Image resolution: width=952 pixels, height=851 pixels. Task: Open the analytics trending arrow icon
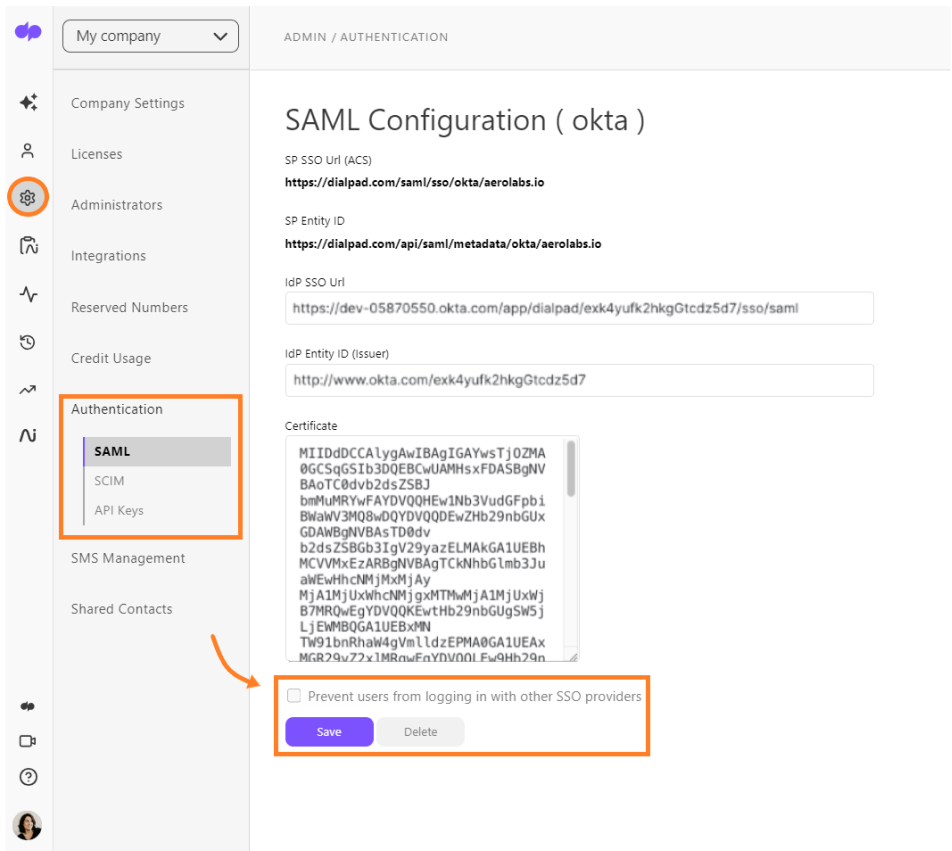pos(27,390)
